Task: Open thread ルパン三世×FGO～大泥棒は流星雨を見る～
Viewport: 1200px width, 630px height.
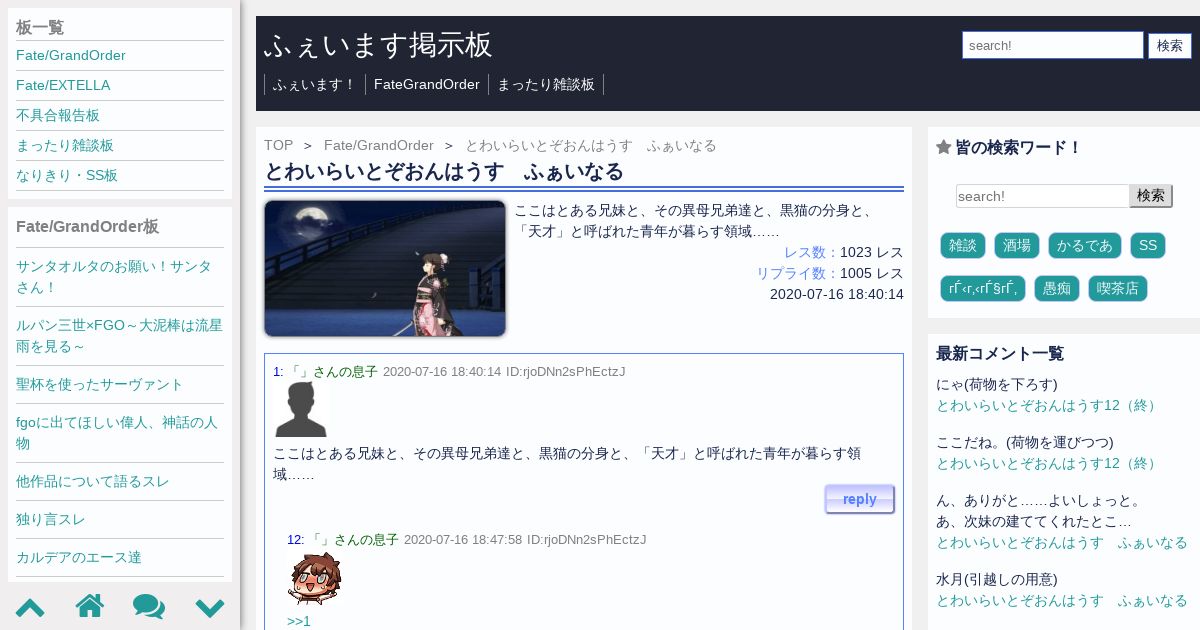Action: pyautogui.click(x=120, y=335)
